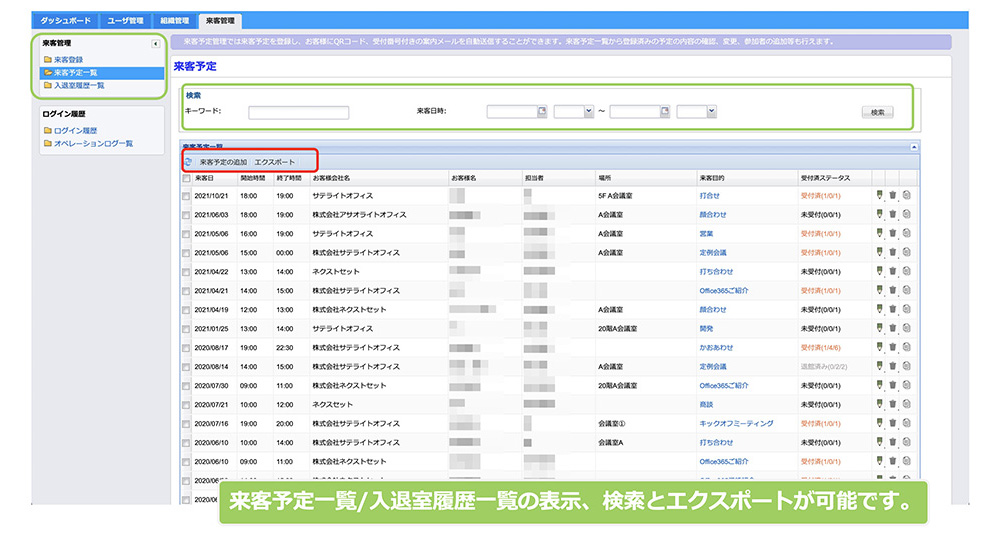1000x543 pixels.
Task: Switch to the 組織管理 tab
Action: point(174,20)
